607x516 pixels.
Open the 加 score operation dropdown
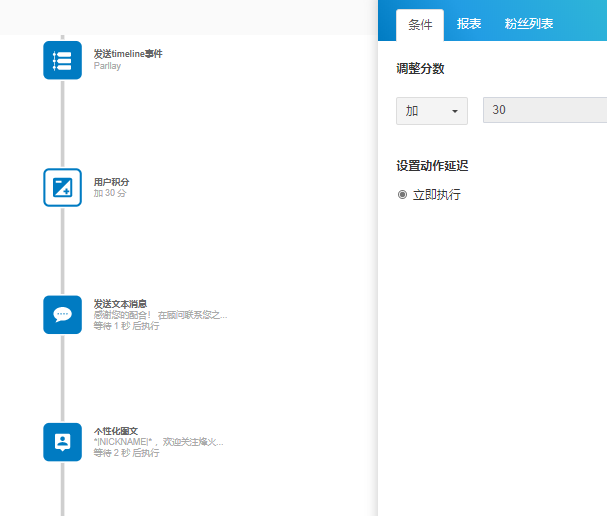431,111
